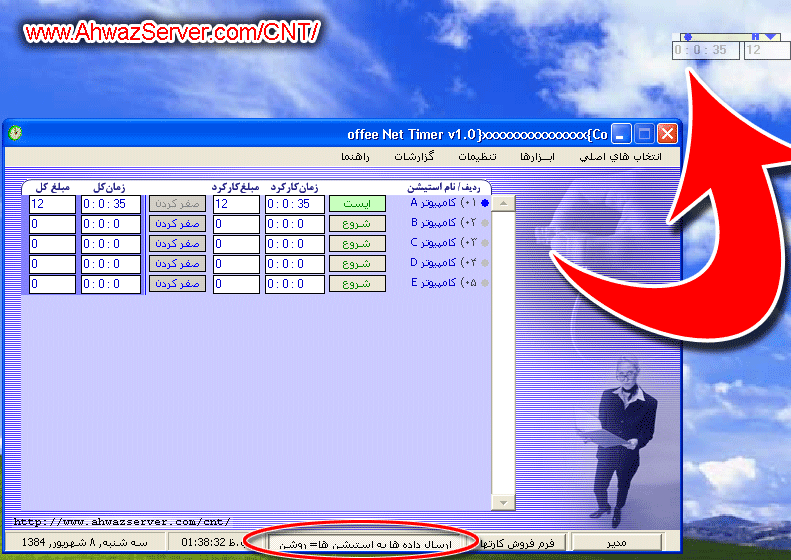Expand the blue down arrow on the mini widget
Image resolution: width=791 pixels, height=560 pixels.
click(x=770, y=37)
